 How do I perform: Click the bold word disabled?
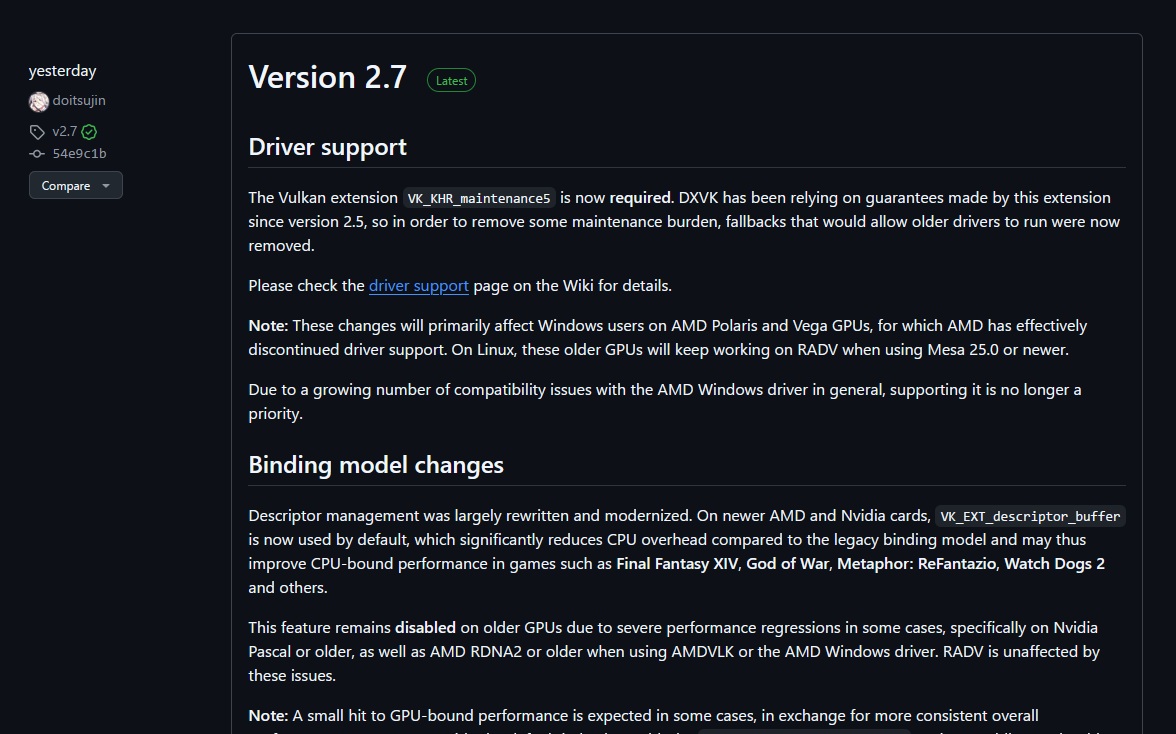click(x=425, y=628)
